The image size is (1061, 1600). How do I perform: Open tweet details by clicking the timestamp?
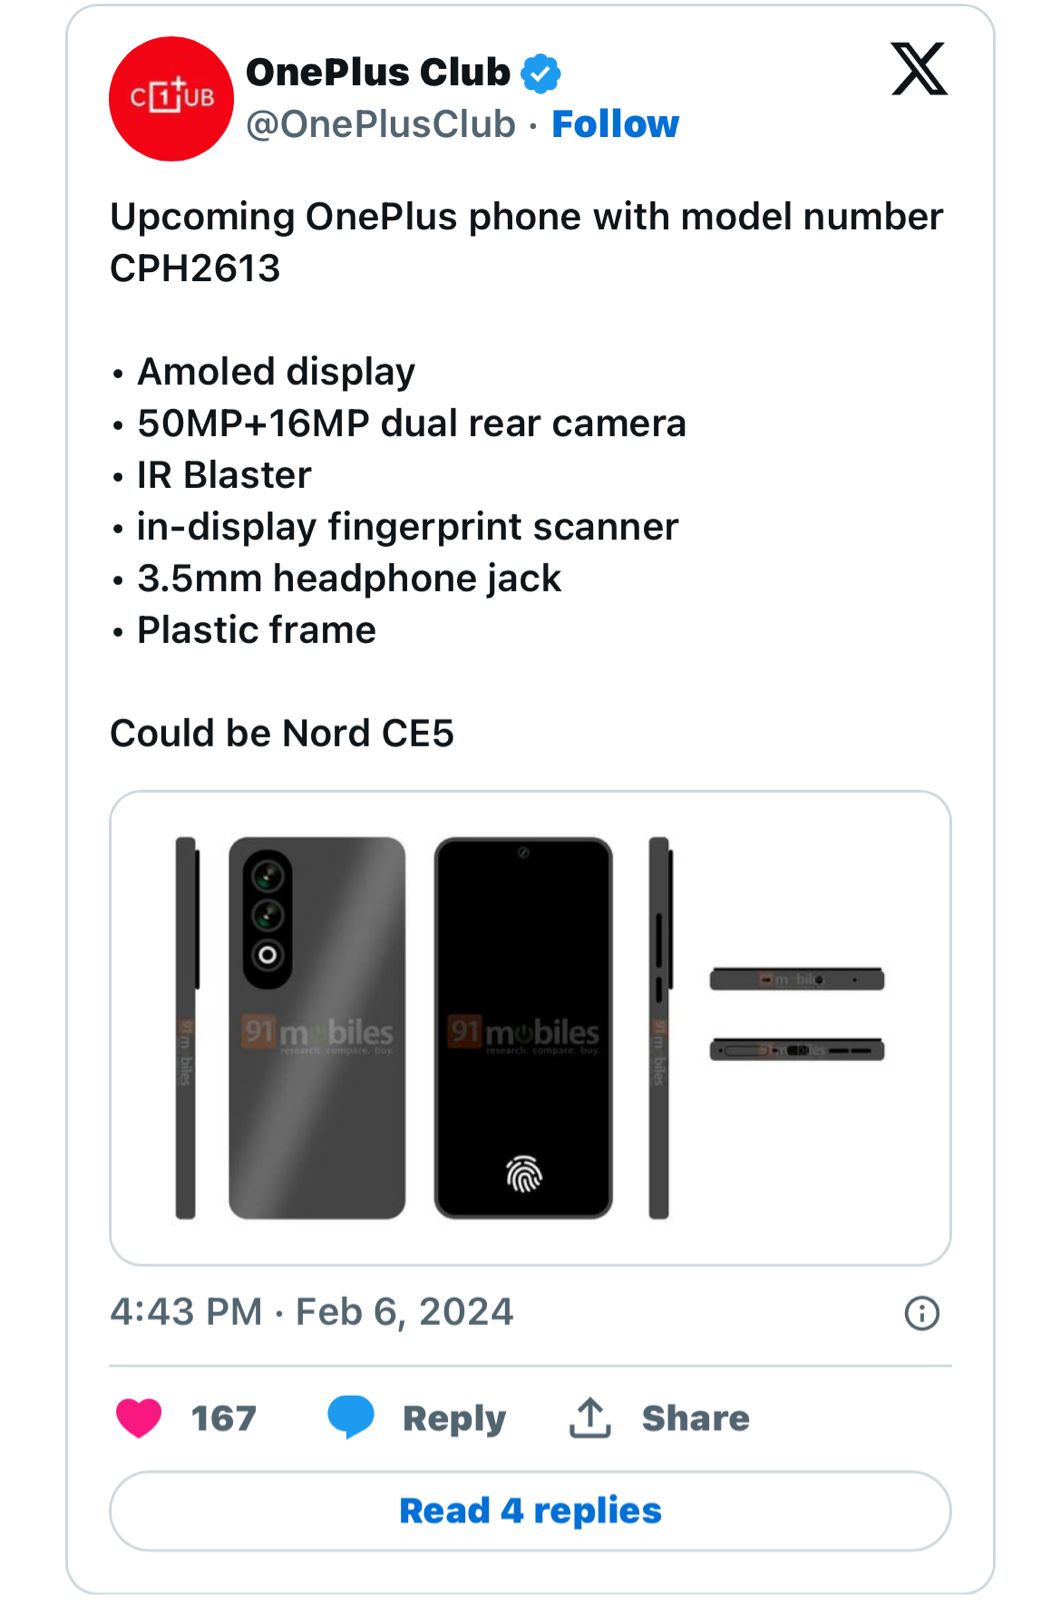coord(310,1311)
